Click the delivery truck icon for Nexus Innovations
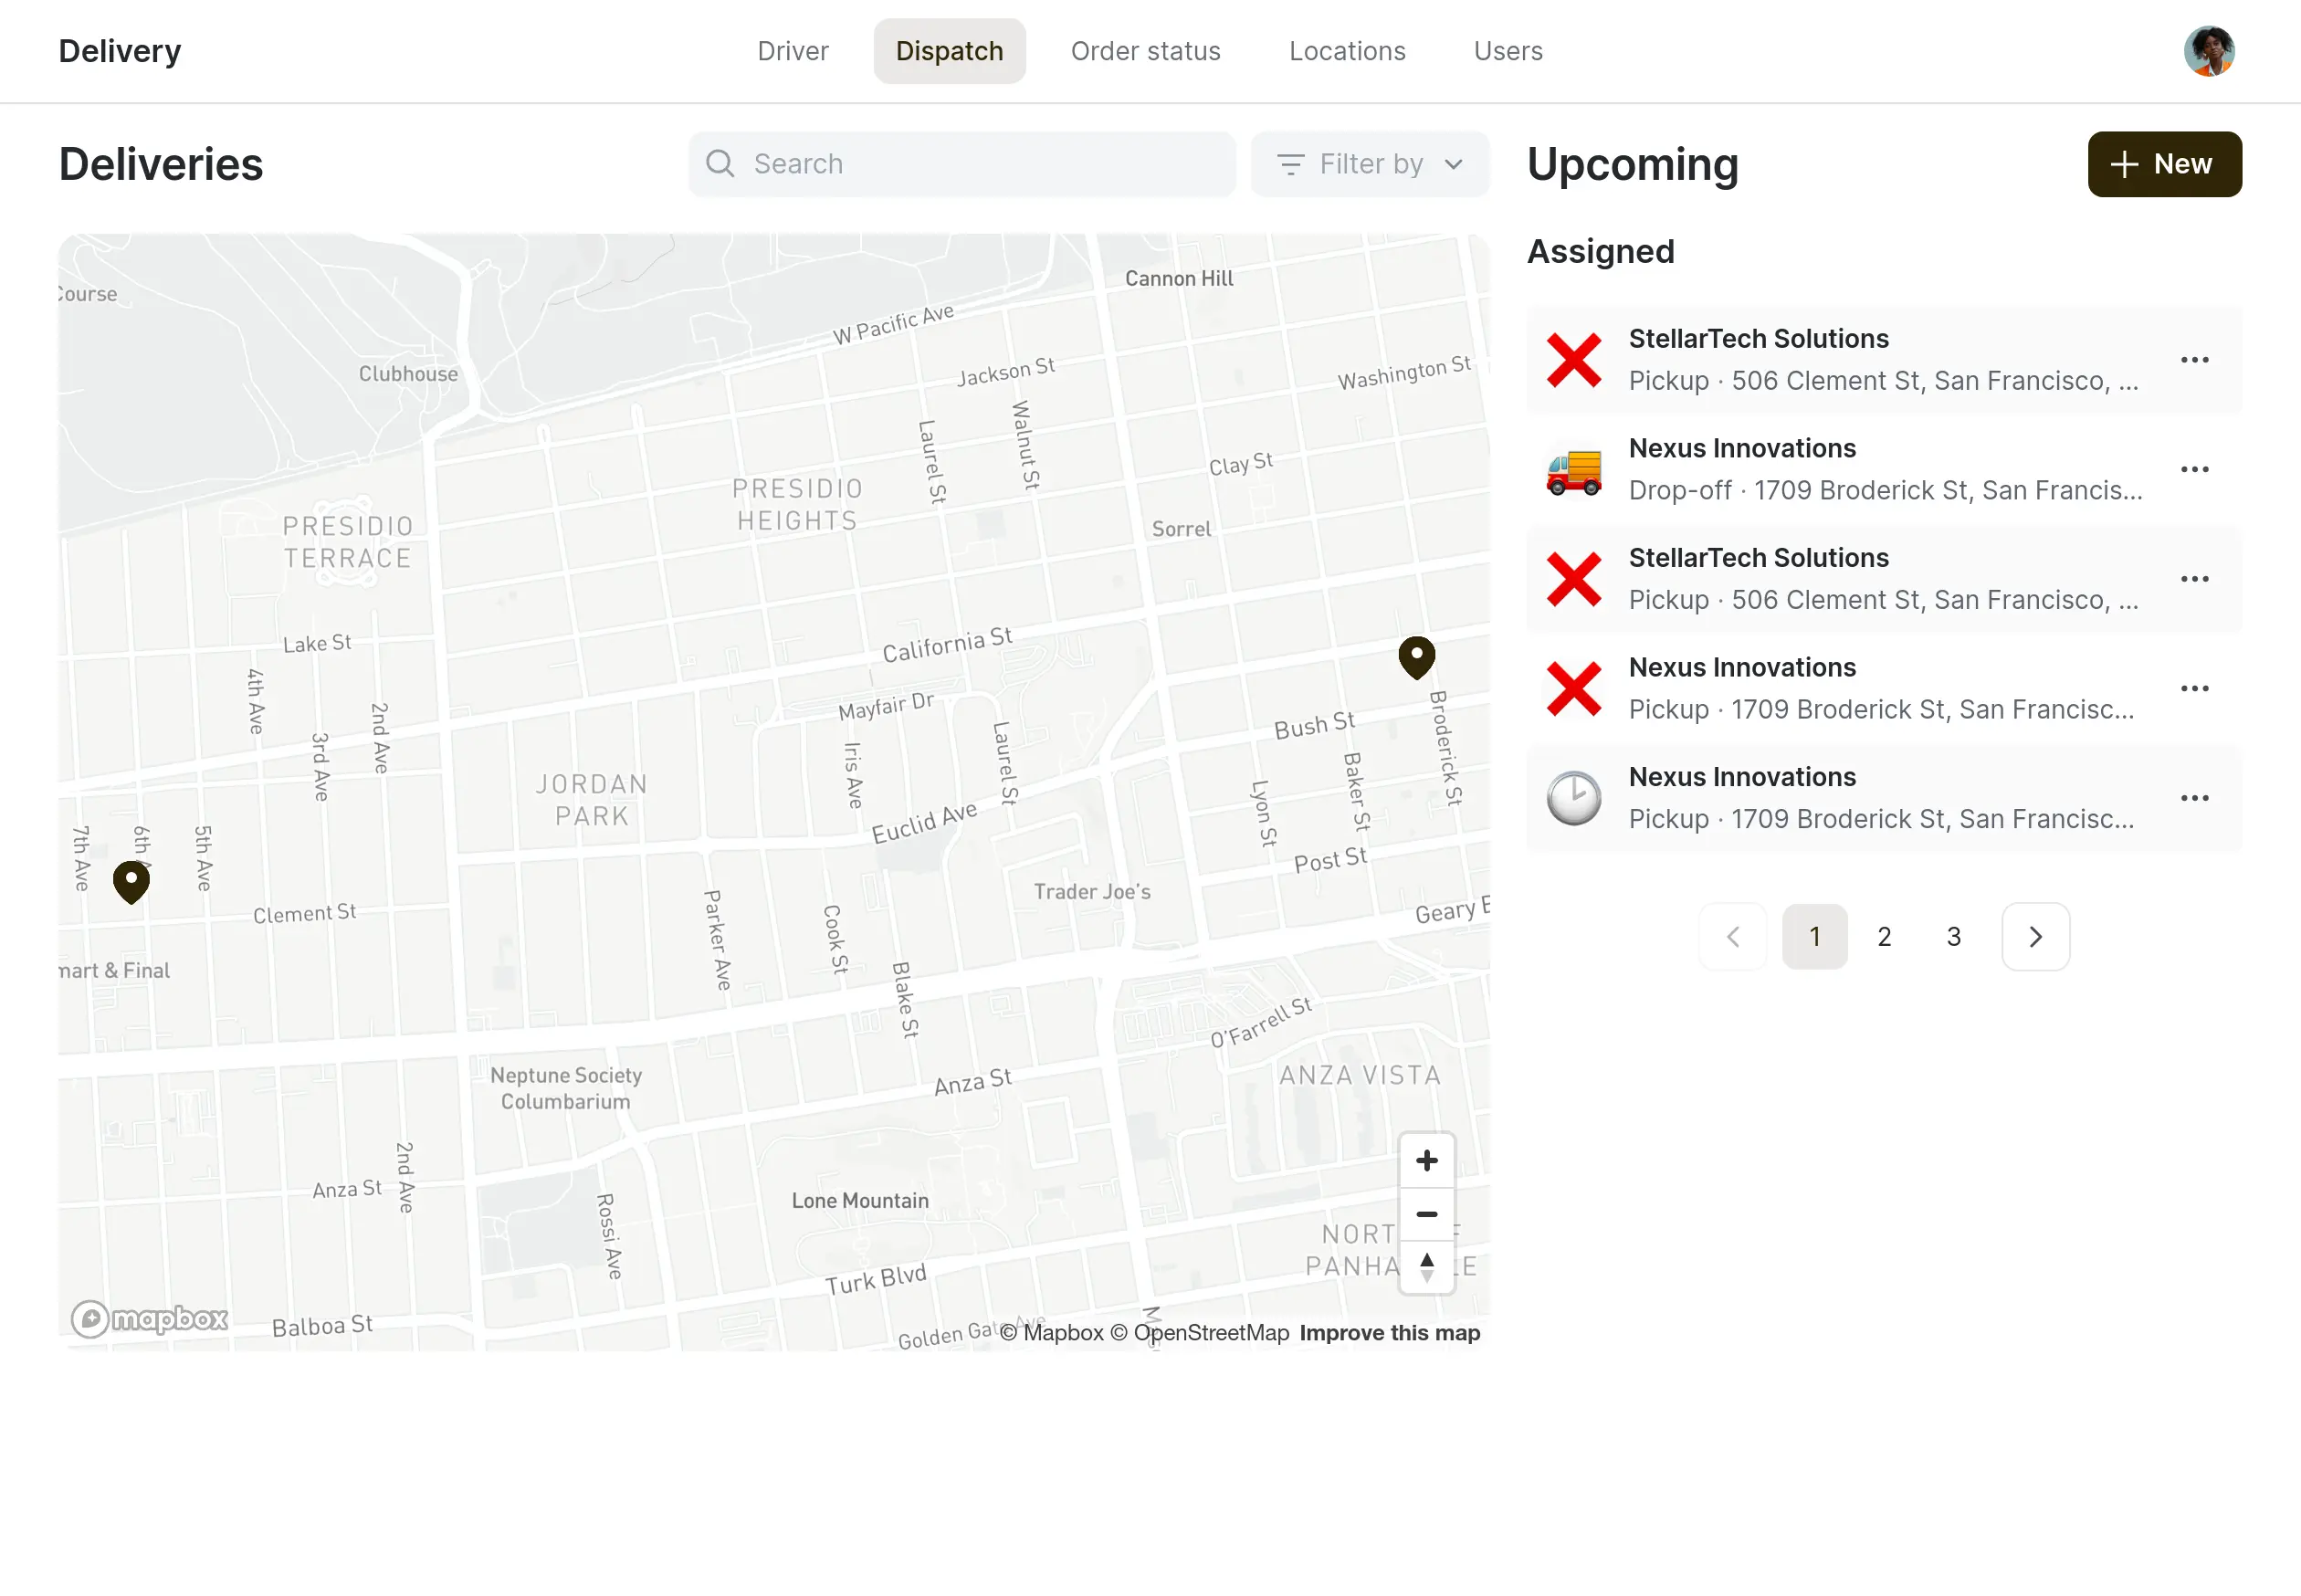The image size is (2301, 1596). click(x=1573, y=470)
